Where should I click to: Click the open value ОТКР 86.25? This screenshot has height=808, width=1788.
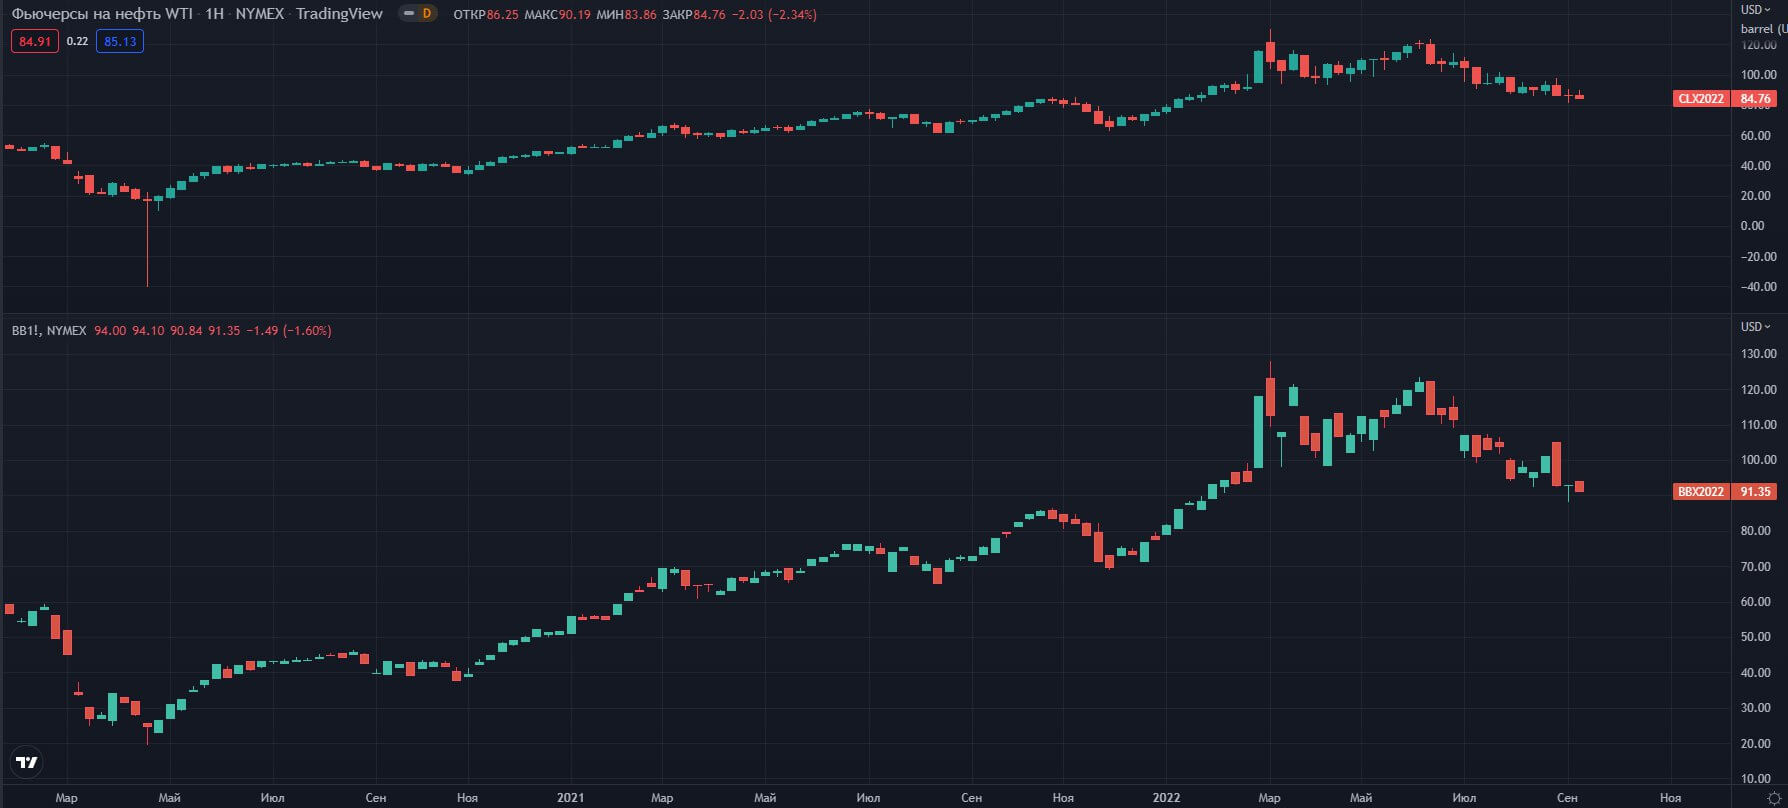(486, 15)
